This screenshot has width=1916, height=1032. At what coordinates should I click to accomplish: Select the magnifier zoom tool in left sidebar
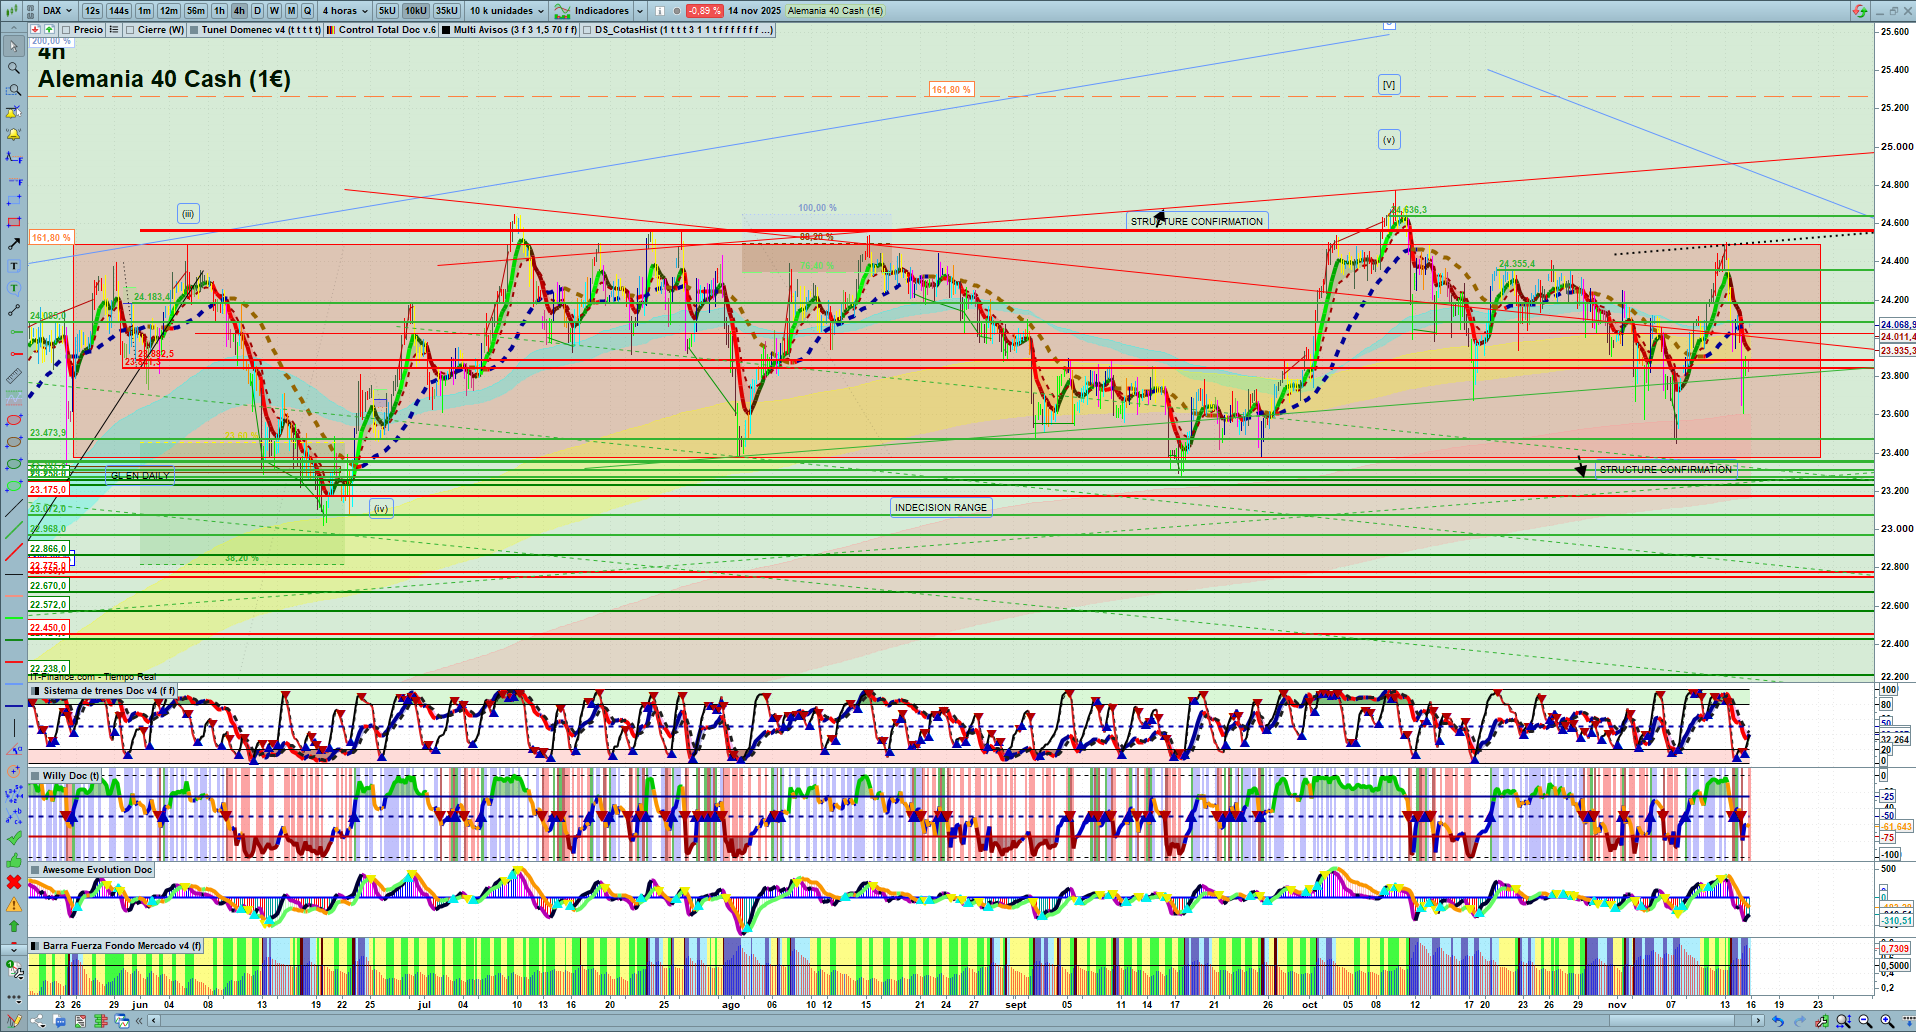pyautogui.click(x=13, y=68)
